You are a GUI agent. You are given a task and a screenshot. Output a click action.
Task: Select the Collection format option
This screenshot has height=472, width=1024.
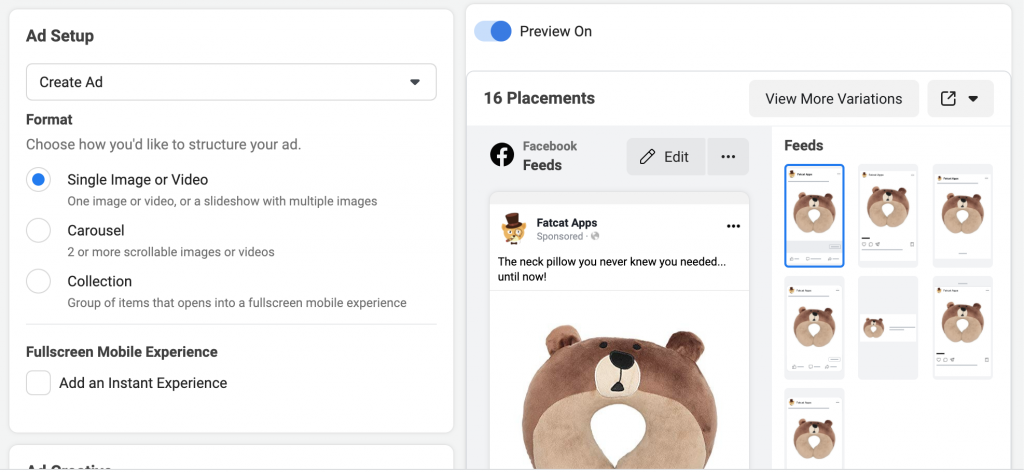pos(38,282)
